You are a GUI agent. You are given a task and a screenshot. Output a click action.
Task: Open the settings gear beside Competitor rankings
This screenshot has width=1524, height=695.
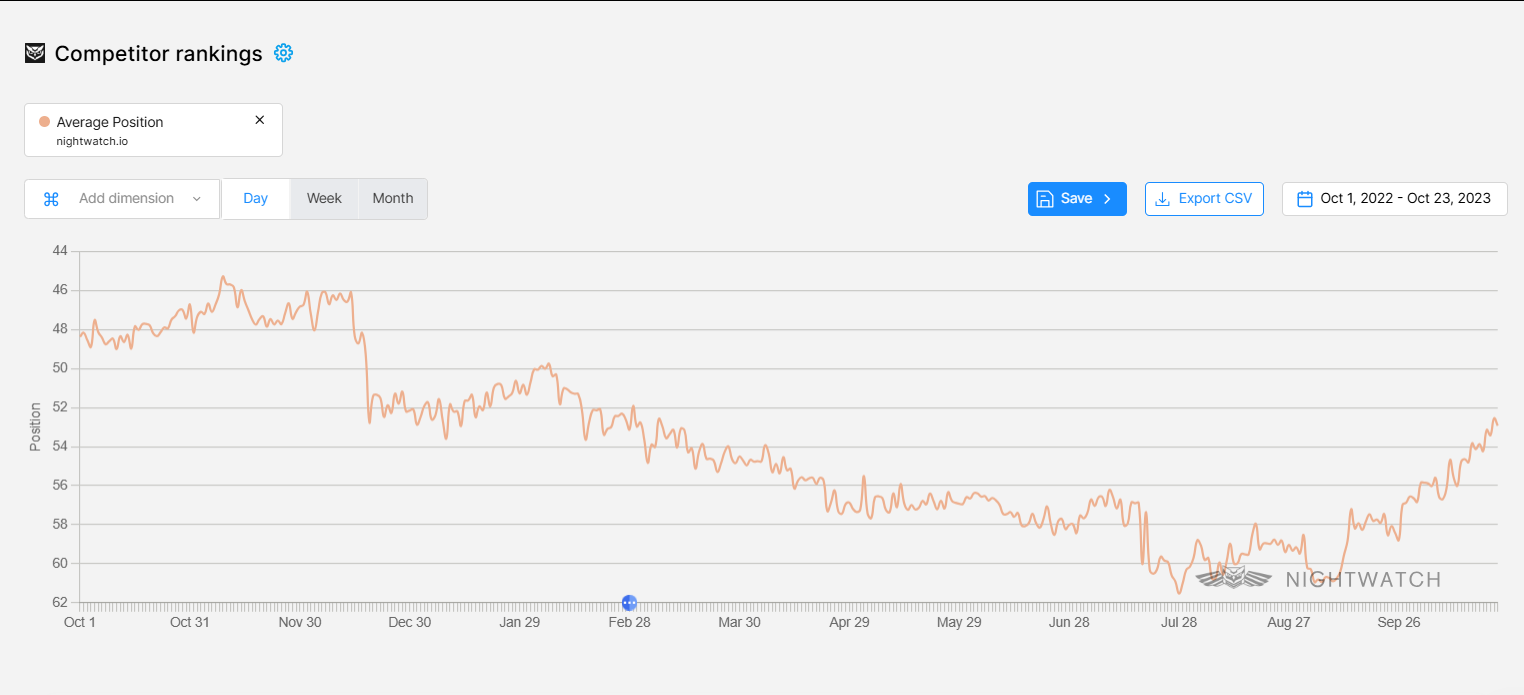pyautogui.click(x=283, y=53)
